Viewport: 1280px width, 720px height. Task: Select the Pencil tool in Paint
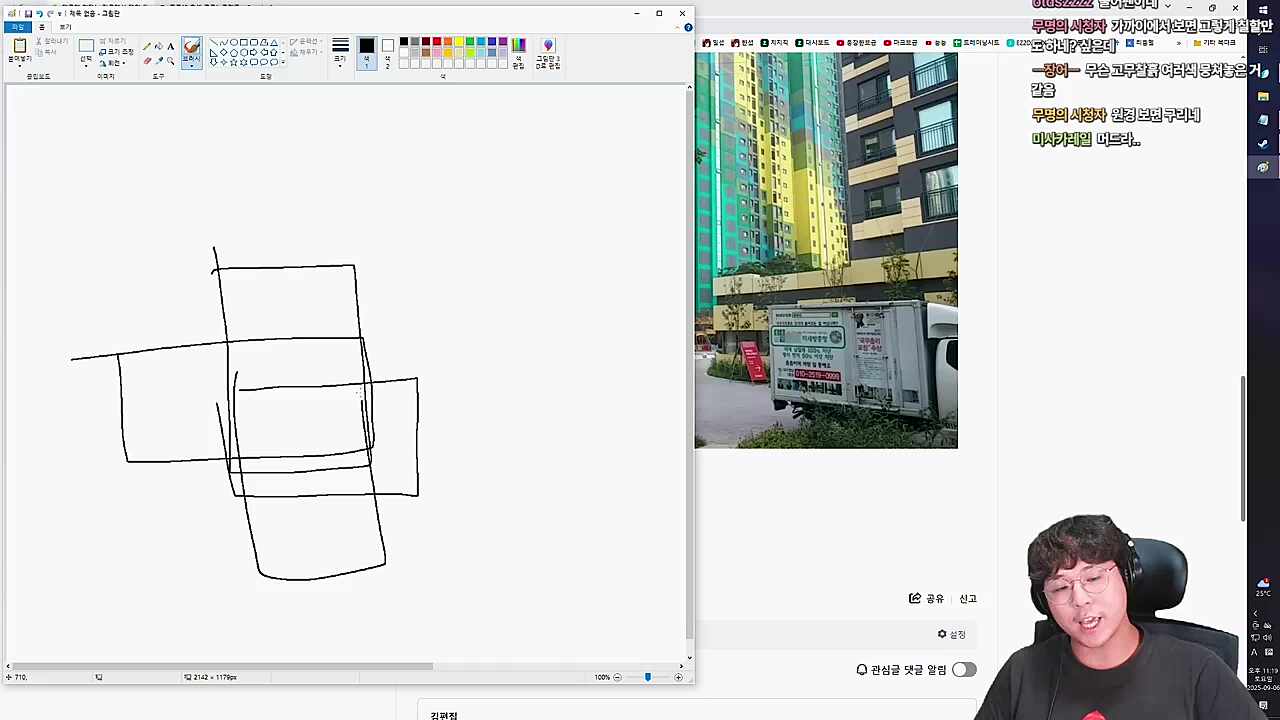point(147,47)
